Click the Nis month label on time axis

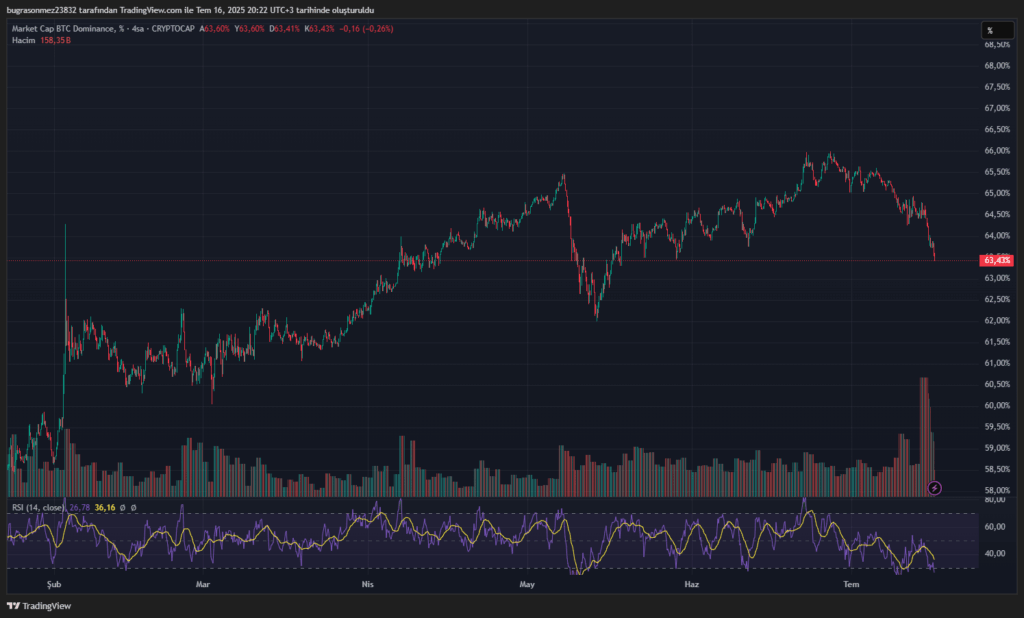(x=368, y=584)
